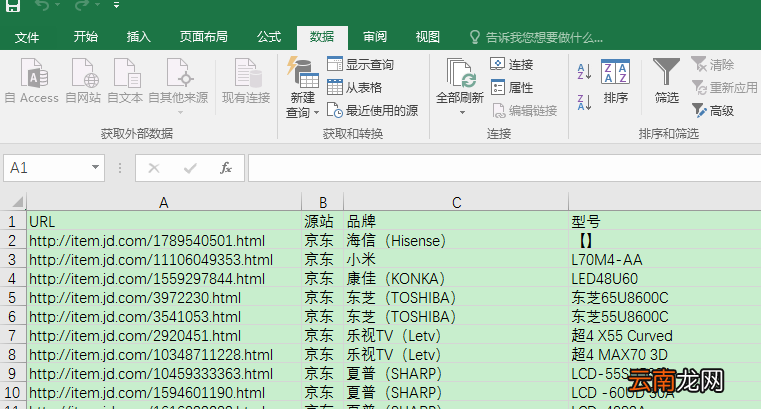Select column A header

(x=164, y=202)
